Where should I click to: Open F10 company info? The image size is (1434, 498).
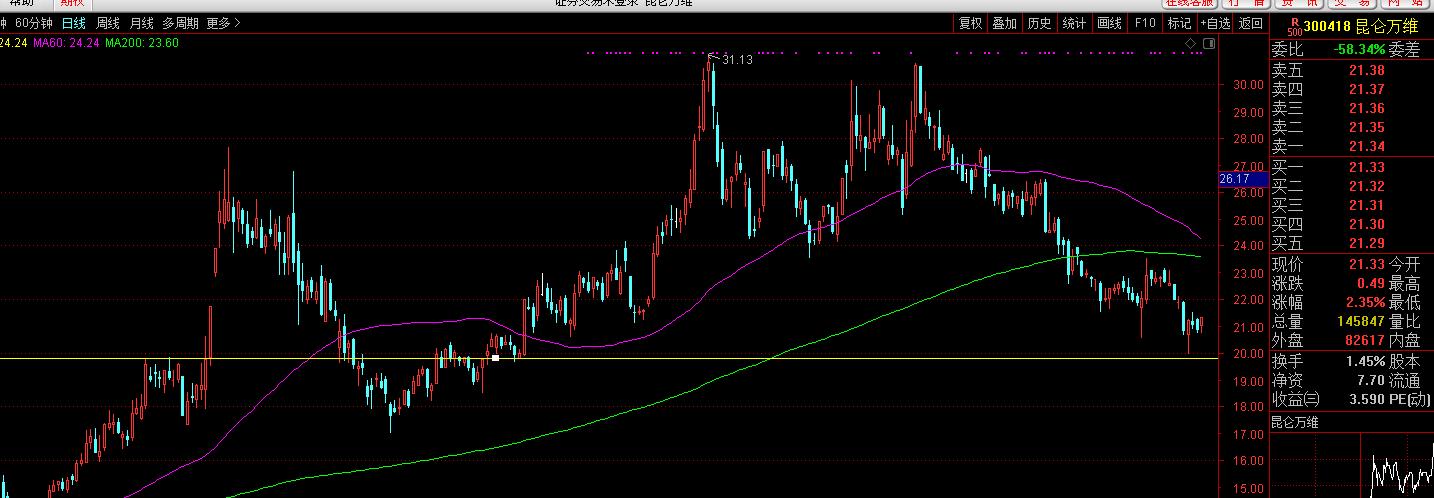1145,23
